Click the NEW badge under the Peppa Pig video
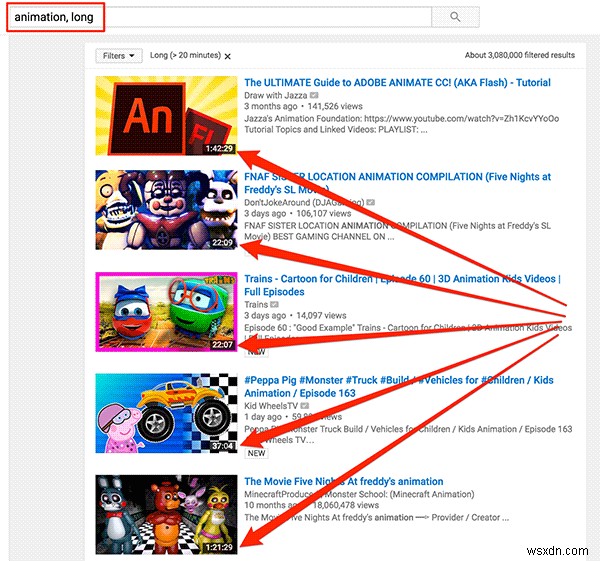 click(x=256, y=453)
